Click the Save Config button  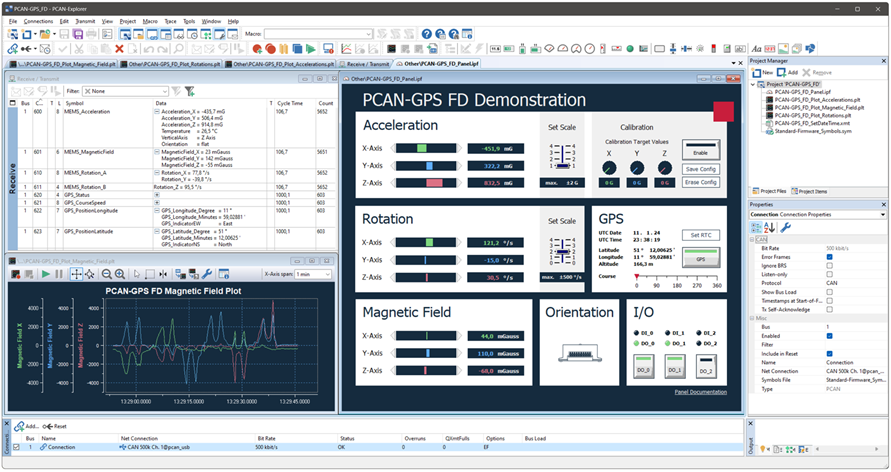click(701, 169)
